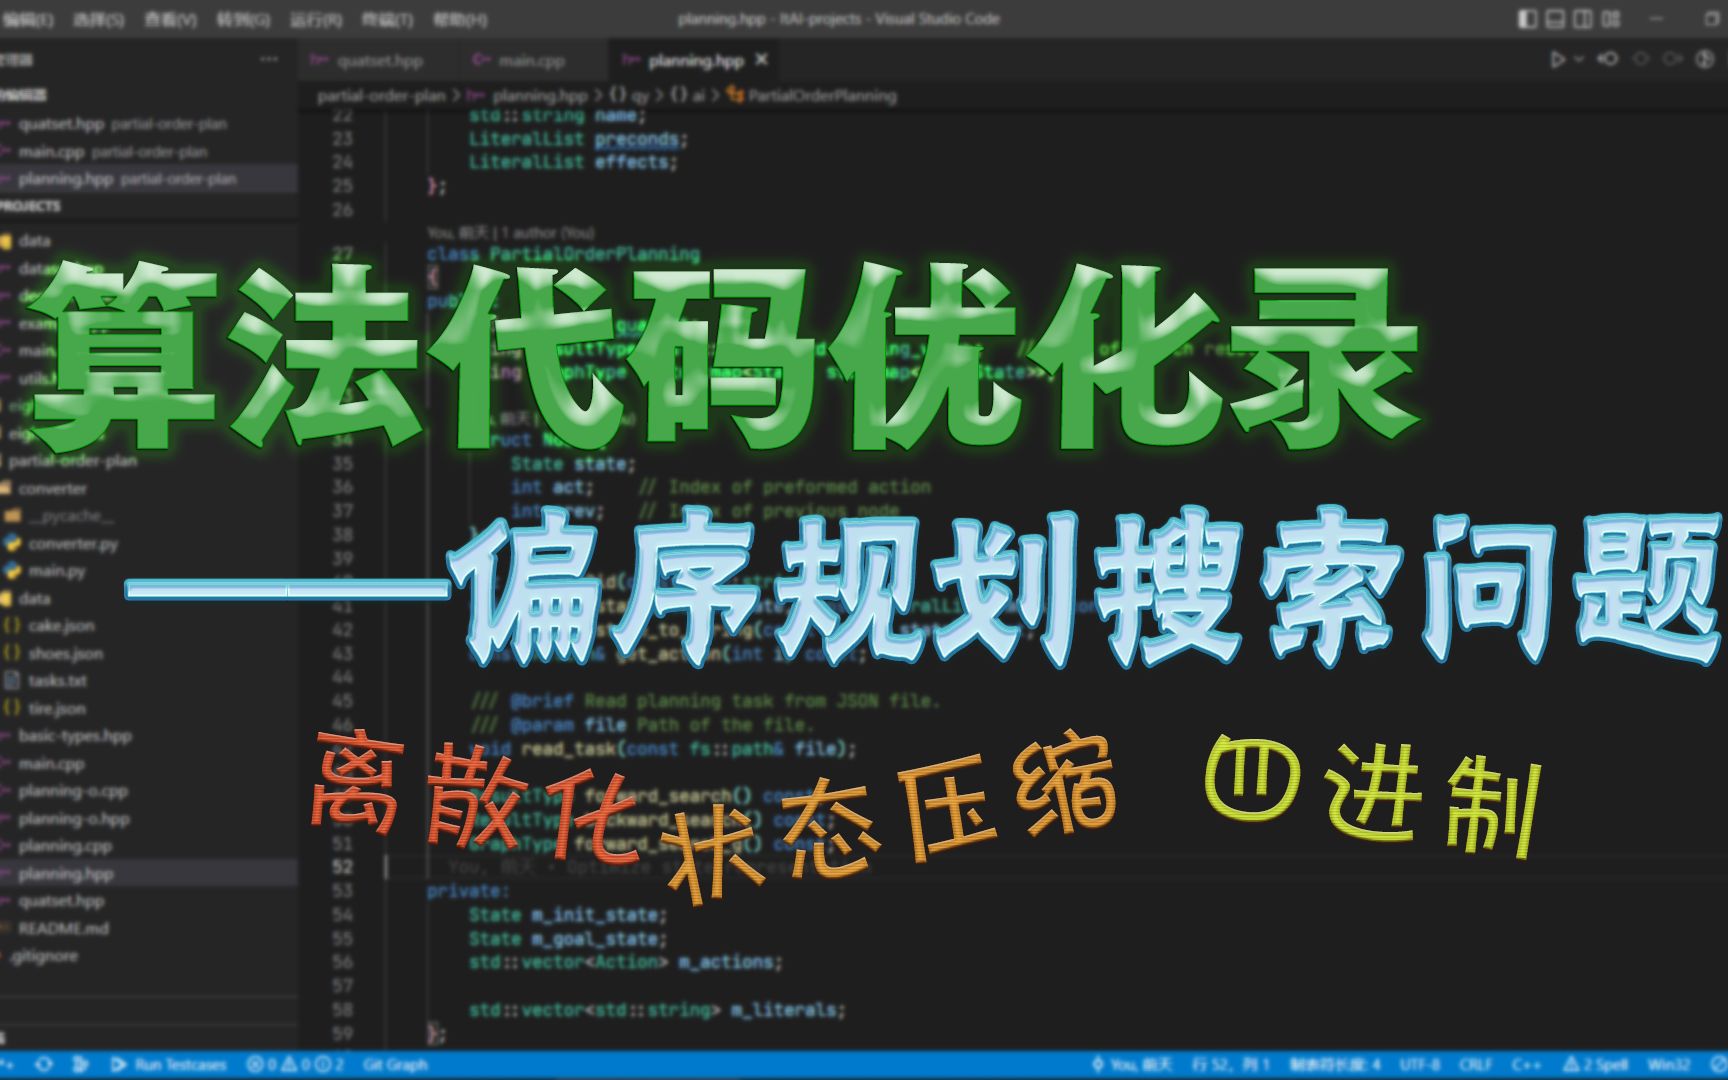
Task: Open .gitignore file
Action: pyautogui.click(x=150, y=956)
